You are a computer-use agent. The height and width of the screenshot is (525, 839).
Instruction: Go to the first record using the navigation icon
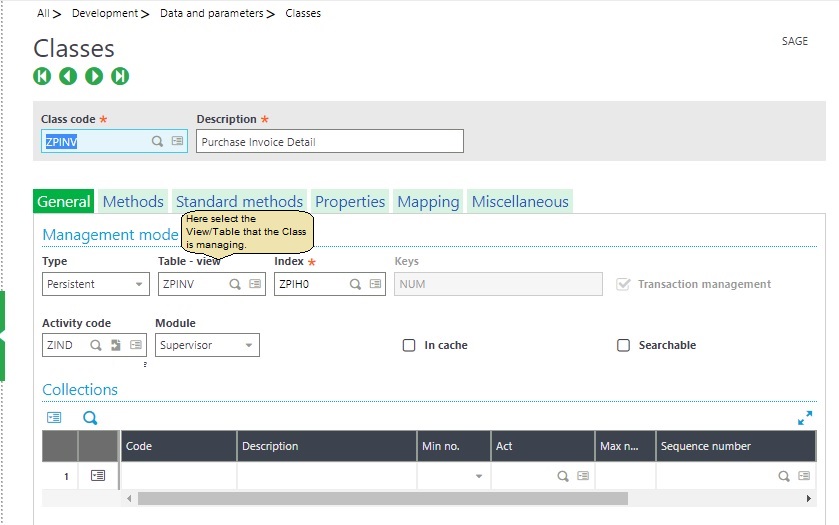click(42, 76)
